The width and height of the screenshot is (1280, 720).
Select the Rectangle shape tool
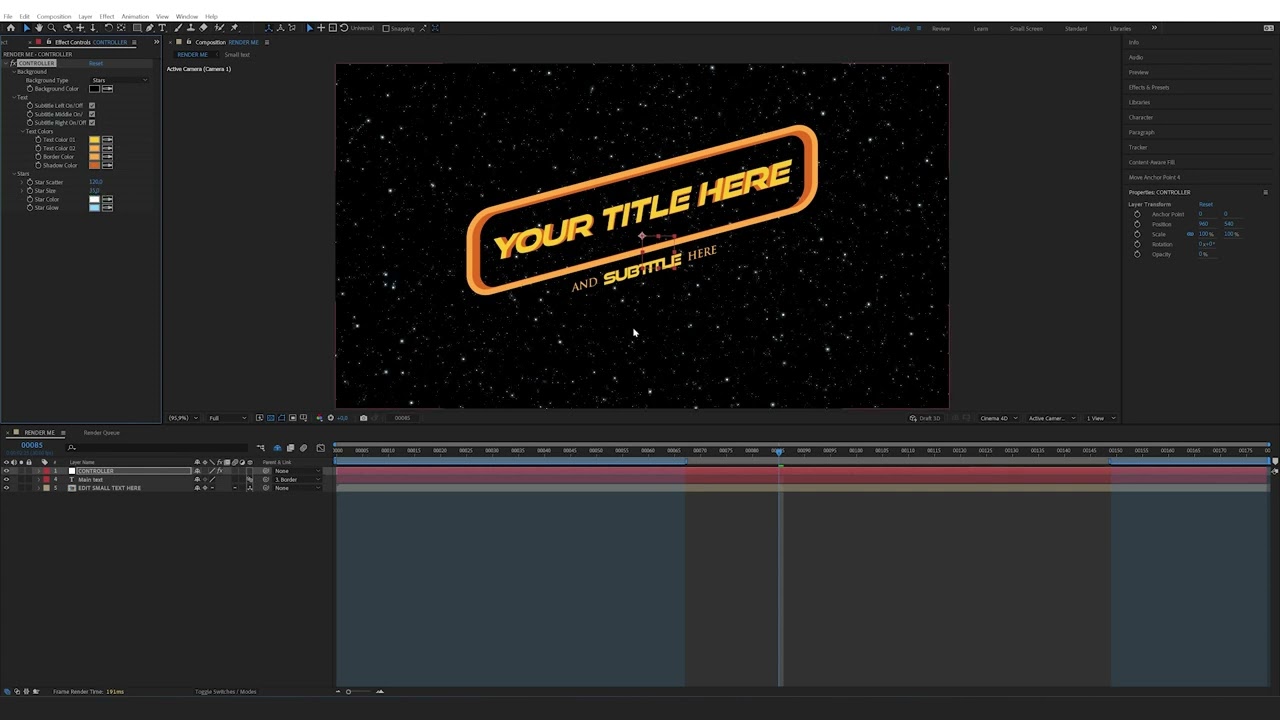tap(137, 28)
